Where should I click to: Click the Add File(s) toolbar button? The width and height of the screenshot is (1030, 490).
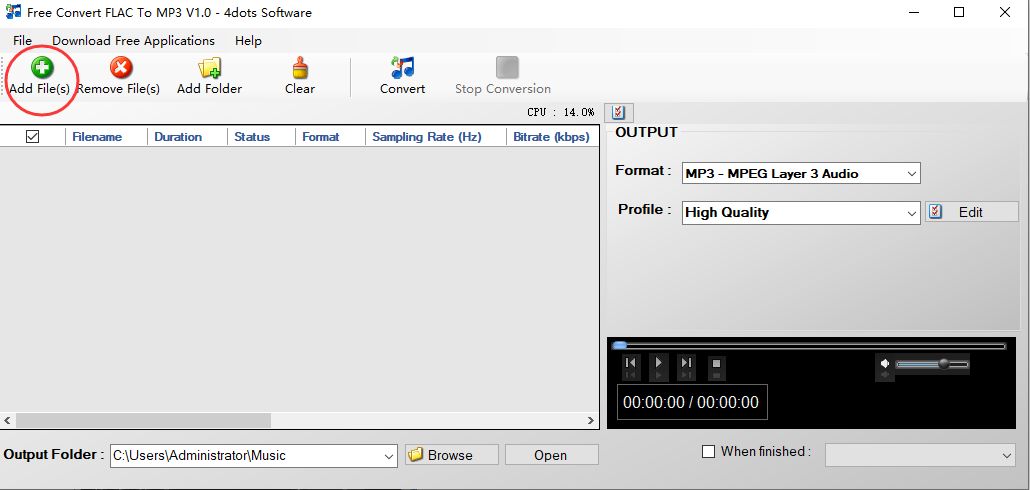pos(40,76)
